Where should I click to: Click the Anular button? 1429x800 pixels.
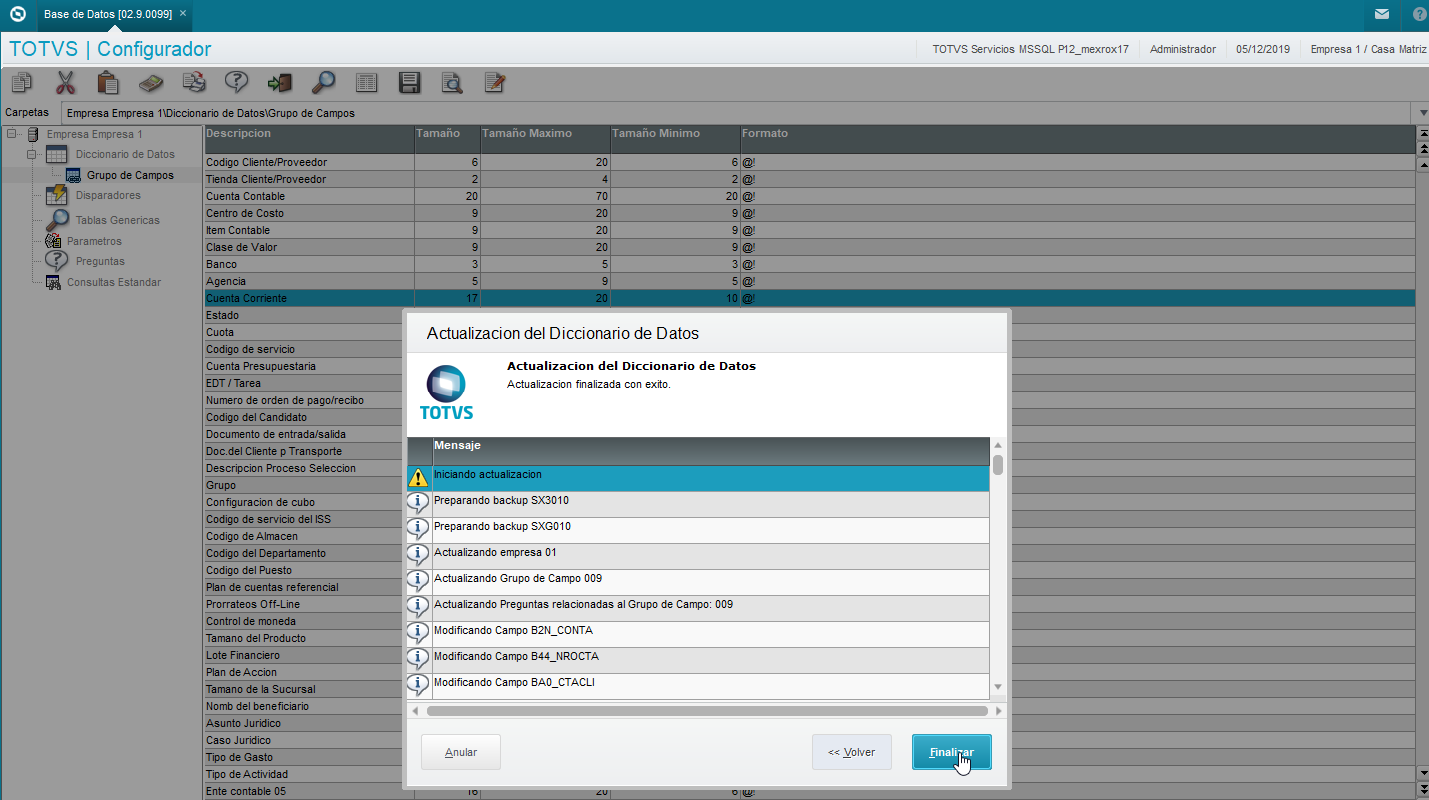coord(460,752)
